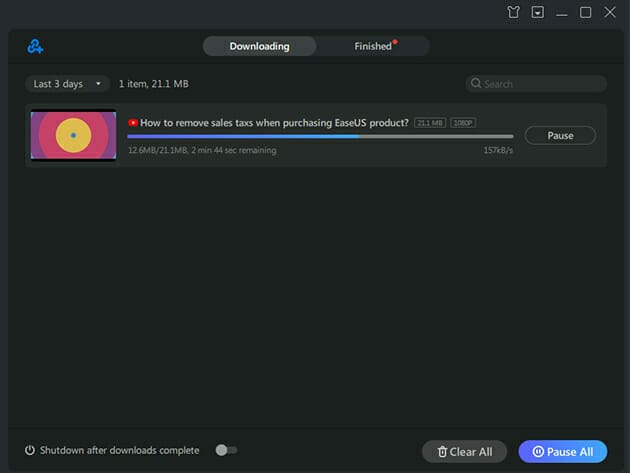
Task: Switch to the Downloading tab
Action: [x=259, y=46]
